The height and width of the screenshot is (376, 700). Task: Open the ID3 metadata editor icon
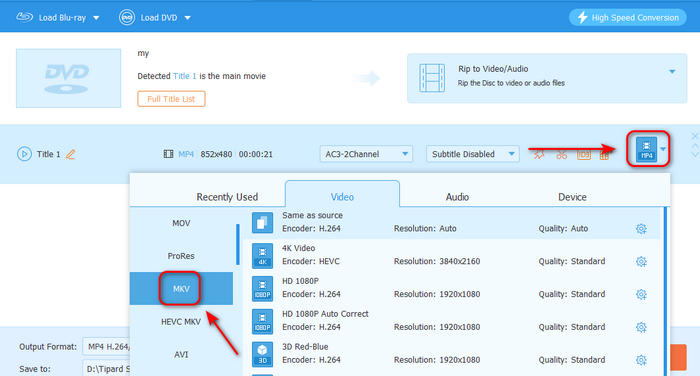pos(583,155)
